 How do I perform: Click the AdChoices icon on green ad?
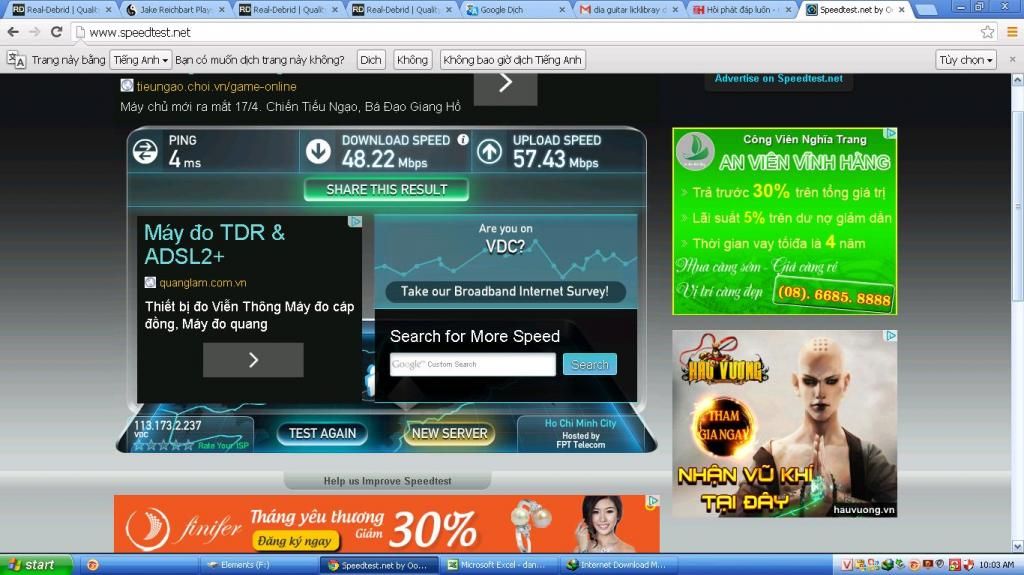[890, 133]
